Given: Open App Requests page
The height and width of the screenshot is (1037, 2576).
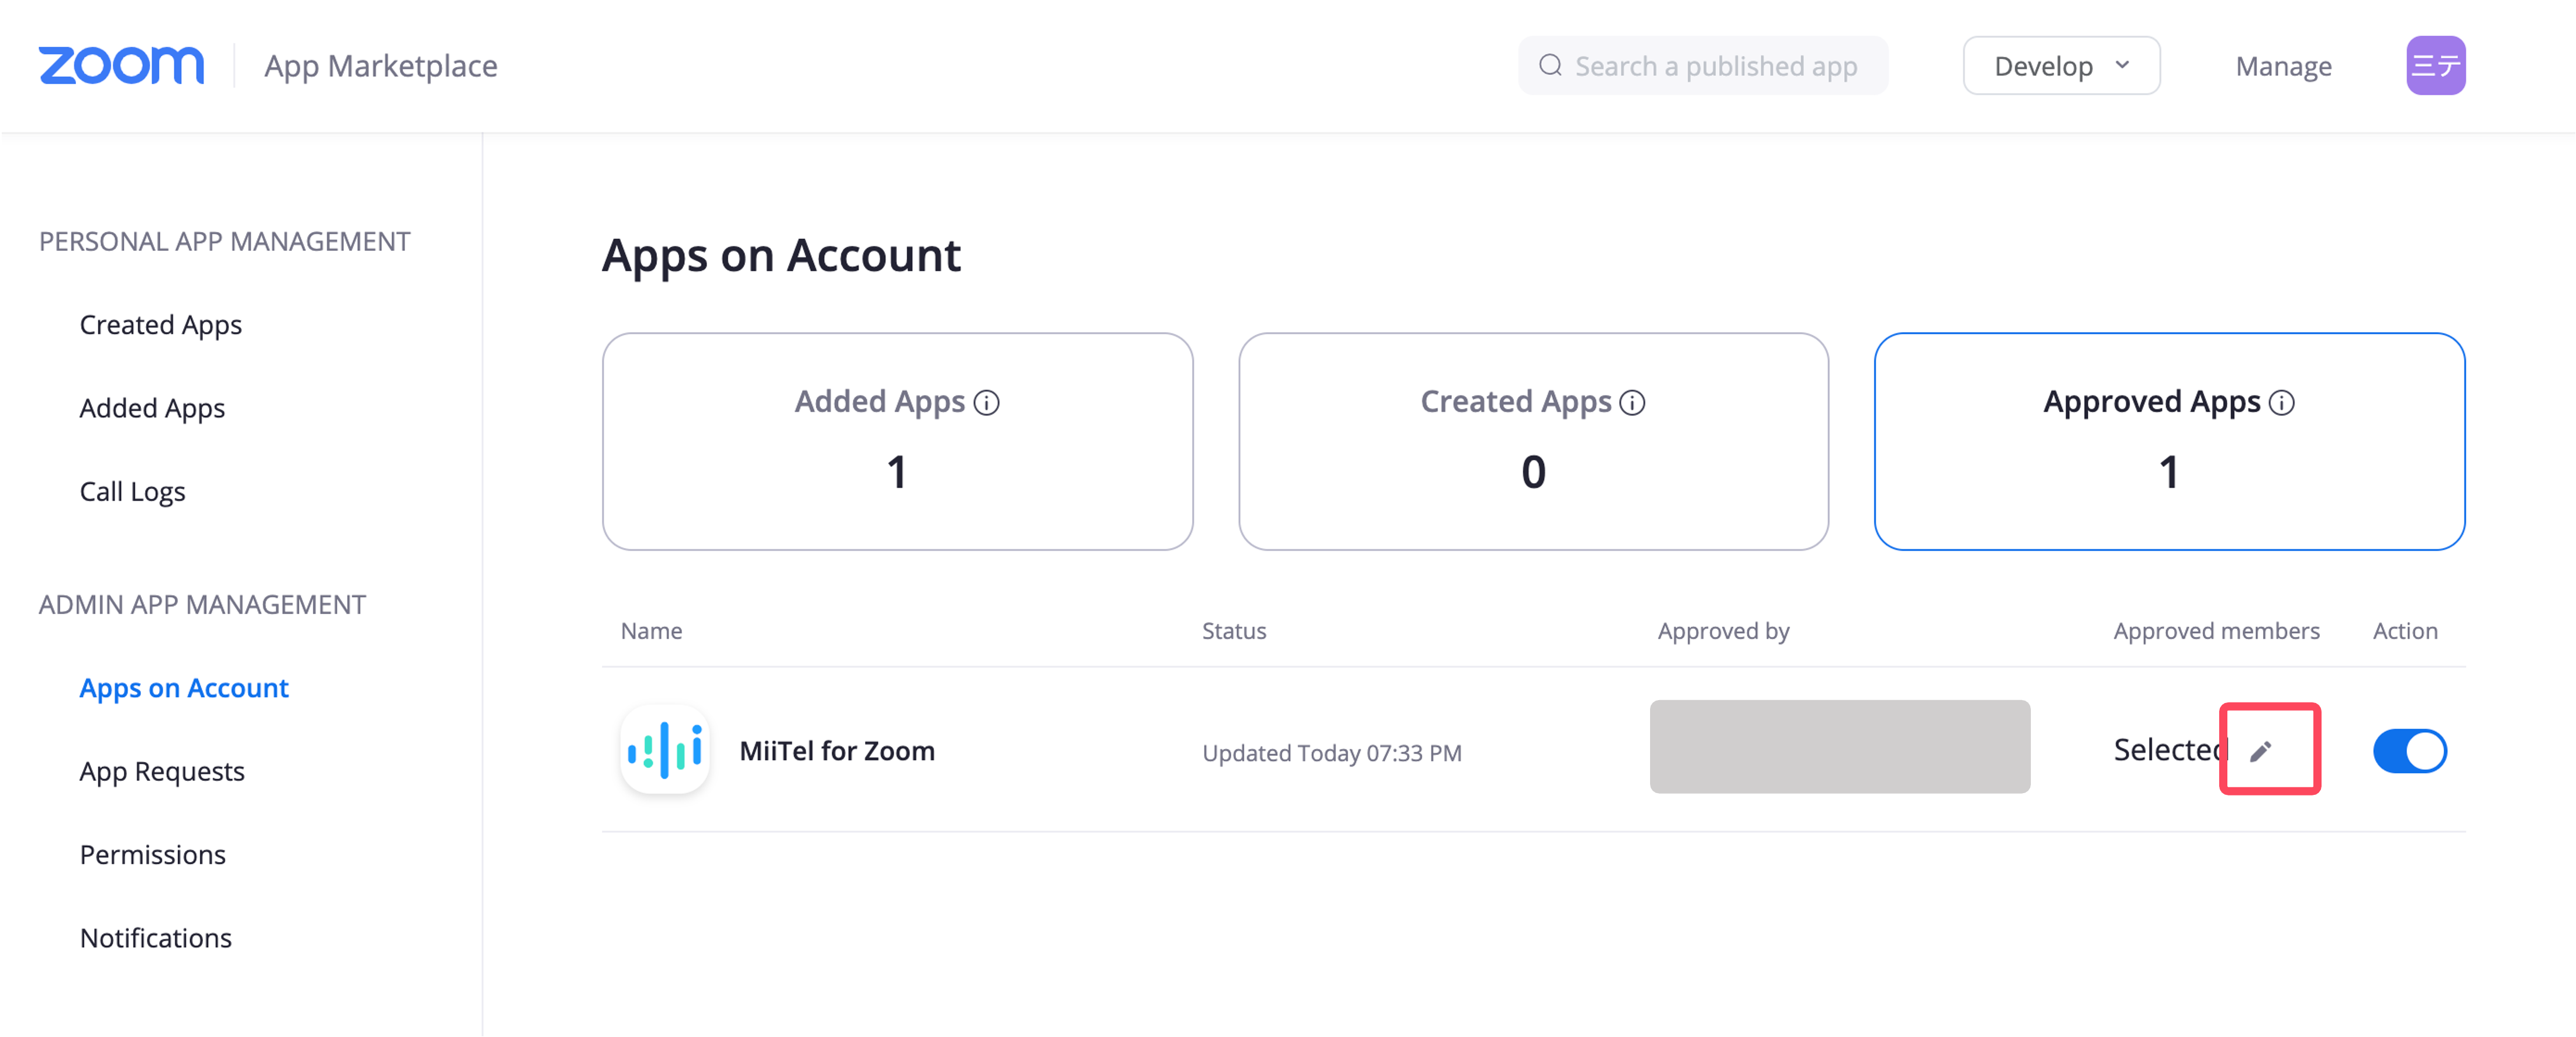Looking at the screenshot, I should tap(162, 772).
